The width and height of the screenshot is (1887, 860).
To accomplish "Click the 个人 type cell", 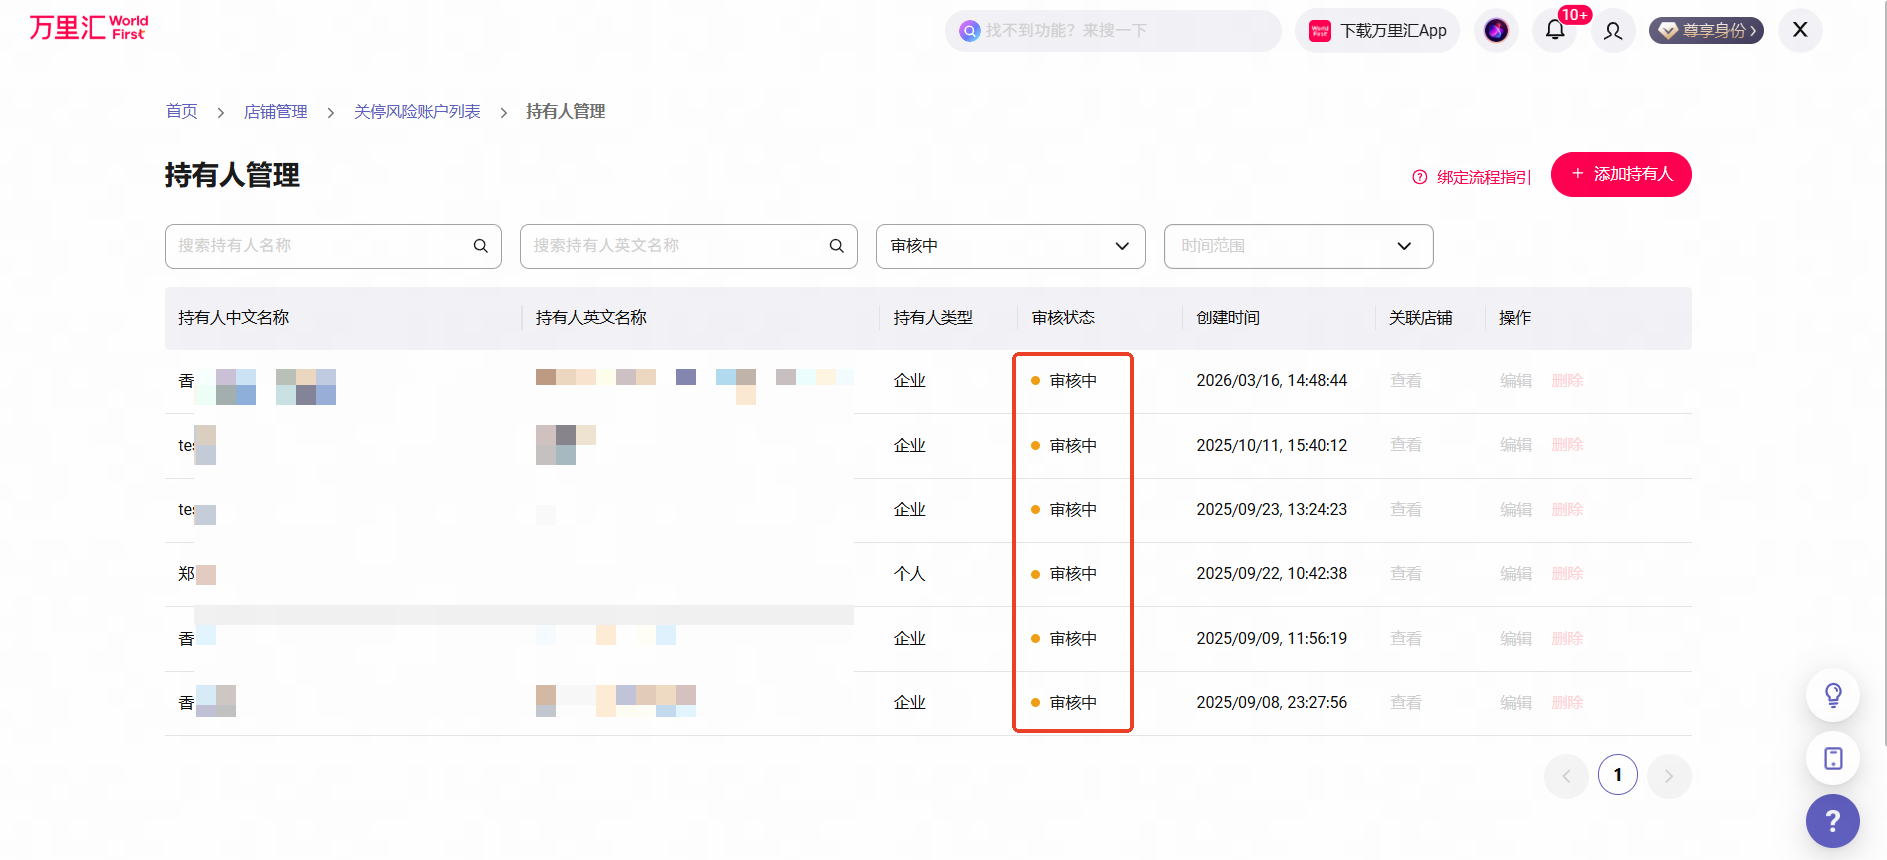I will coord(910,574).
